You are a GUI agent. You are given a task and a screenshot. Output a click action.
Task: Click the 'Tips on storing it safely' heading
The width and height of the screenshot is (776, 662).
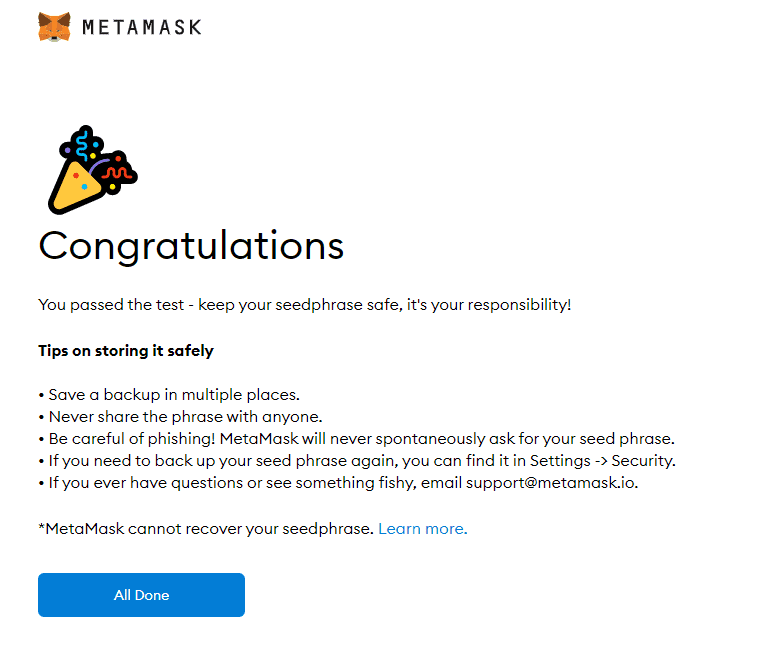(126, 351)
